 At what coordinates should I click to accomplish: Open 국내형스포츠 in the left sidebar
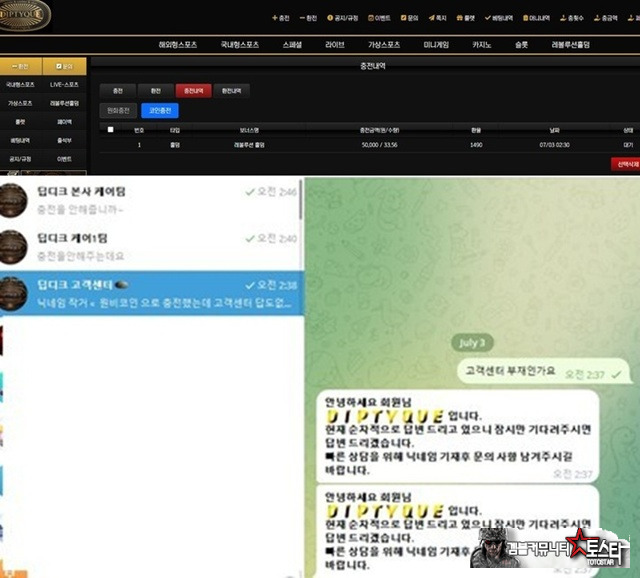click(x=20, y=84)
